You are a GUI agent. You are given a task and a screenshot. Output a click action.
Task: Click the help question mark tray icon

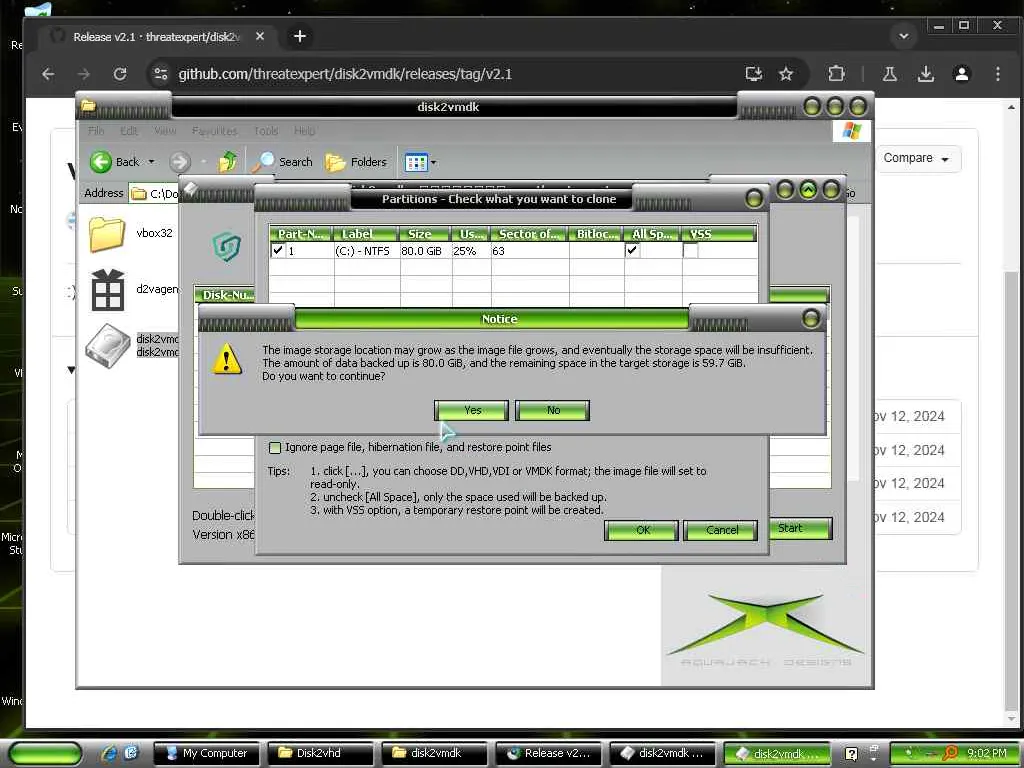851,754
